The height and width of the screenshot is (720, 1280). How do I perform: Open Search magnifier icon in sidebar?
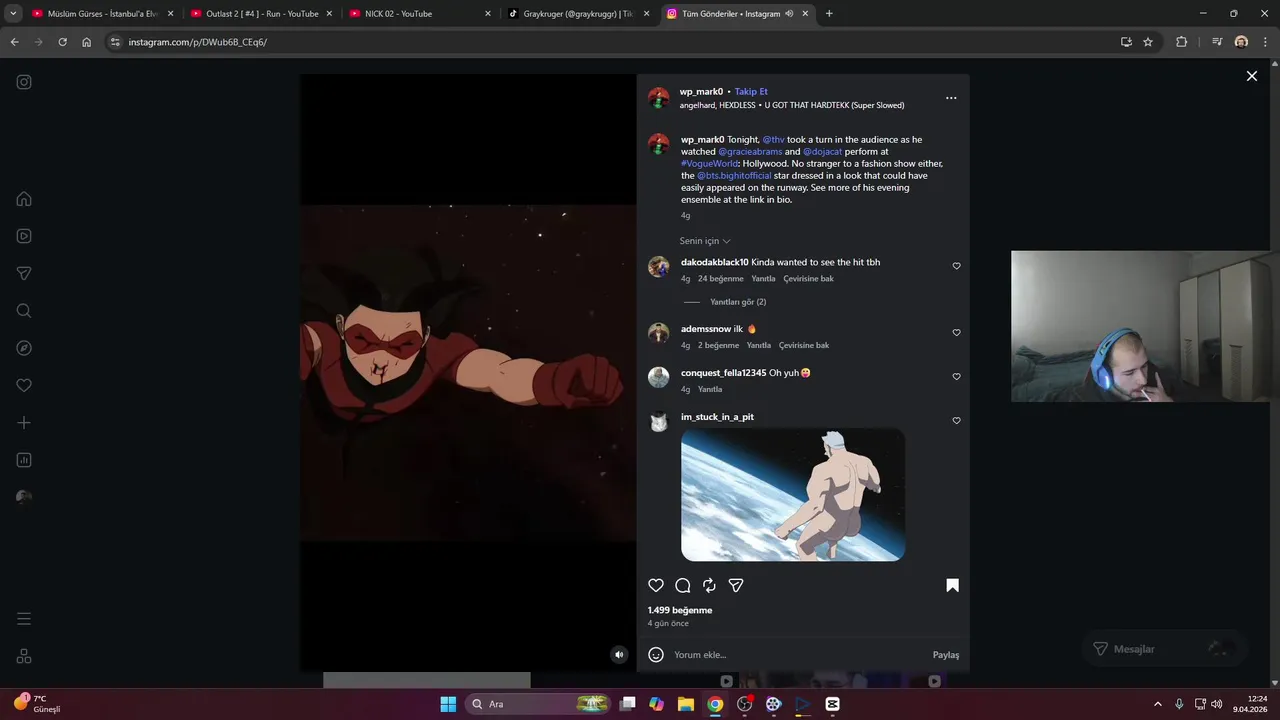(x=24, y=311)
